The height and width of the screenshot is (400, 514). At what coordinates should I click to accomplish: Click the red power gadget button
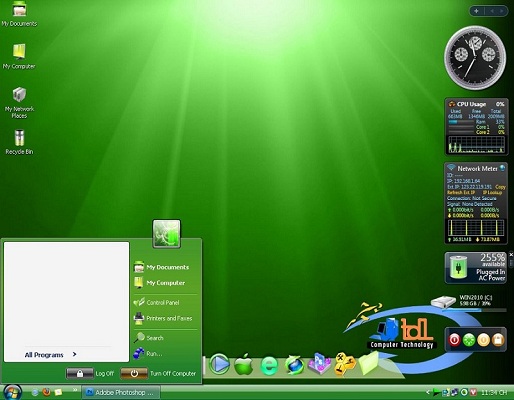(454, 340)
